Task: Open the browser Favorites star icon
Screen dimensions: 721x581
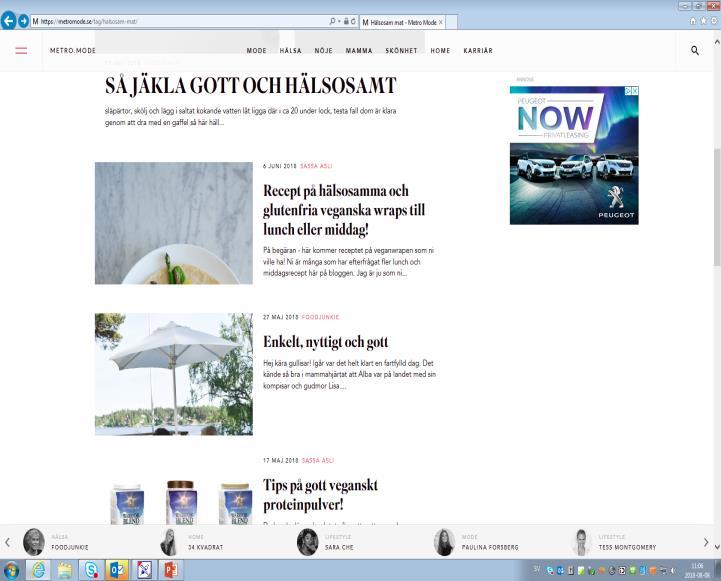Action: click(704, 21)
